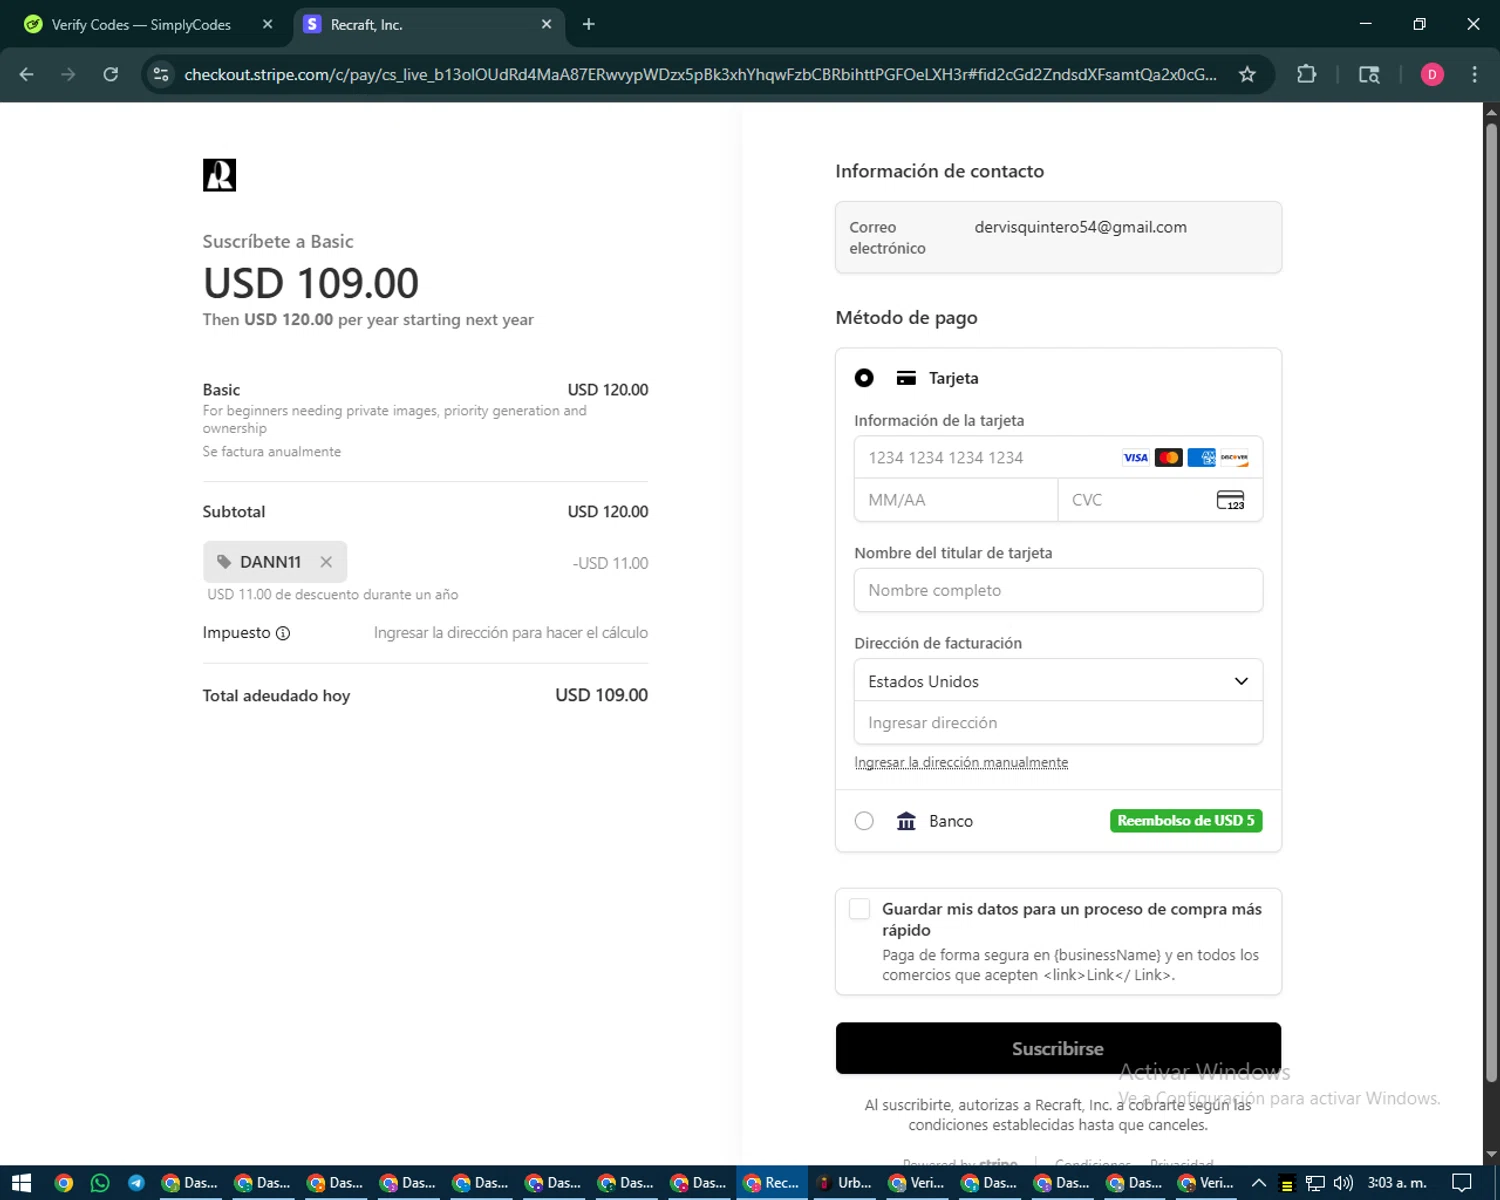
Task: Open the Urb... taskbar window
Action: tap(845, 1183)
